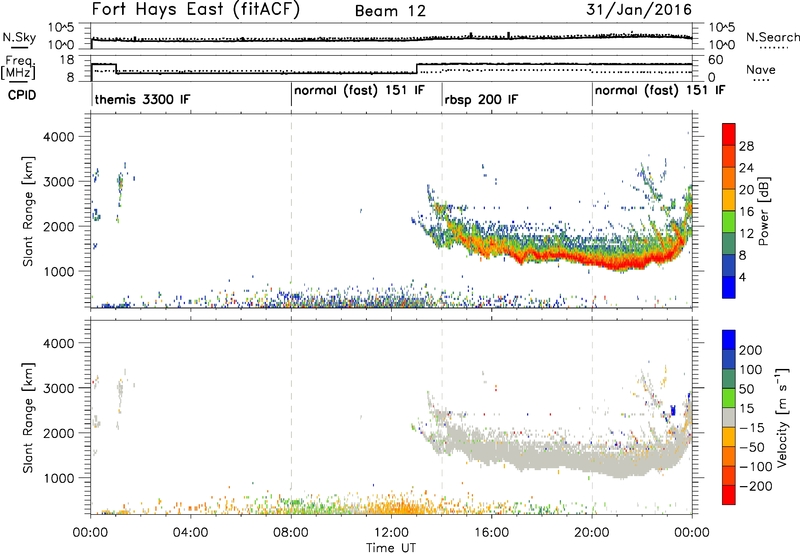Click the '20:00' time axis tick label
Viewport: 800px width, 554px height.
[x=592, y=532]
